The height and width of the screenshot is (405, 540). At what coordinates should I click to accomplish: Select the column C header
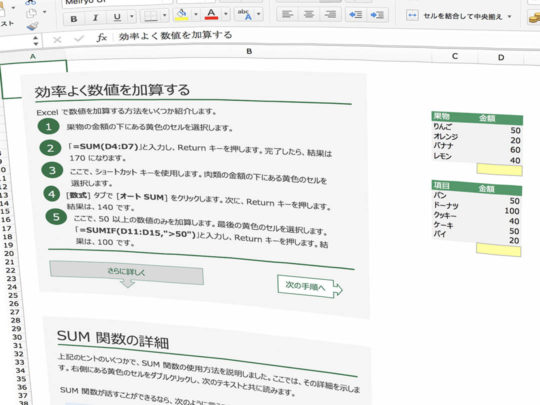(455, 56)
